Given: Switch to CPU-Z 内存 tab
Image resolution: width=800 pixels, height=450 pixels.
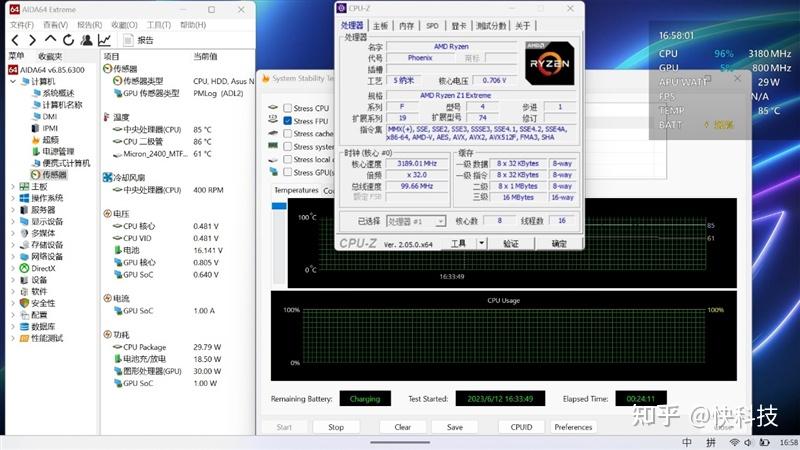Looking at the screenshot, I should point(407,26).
